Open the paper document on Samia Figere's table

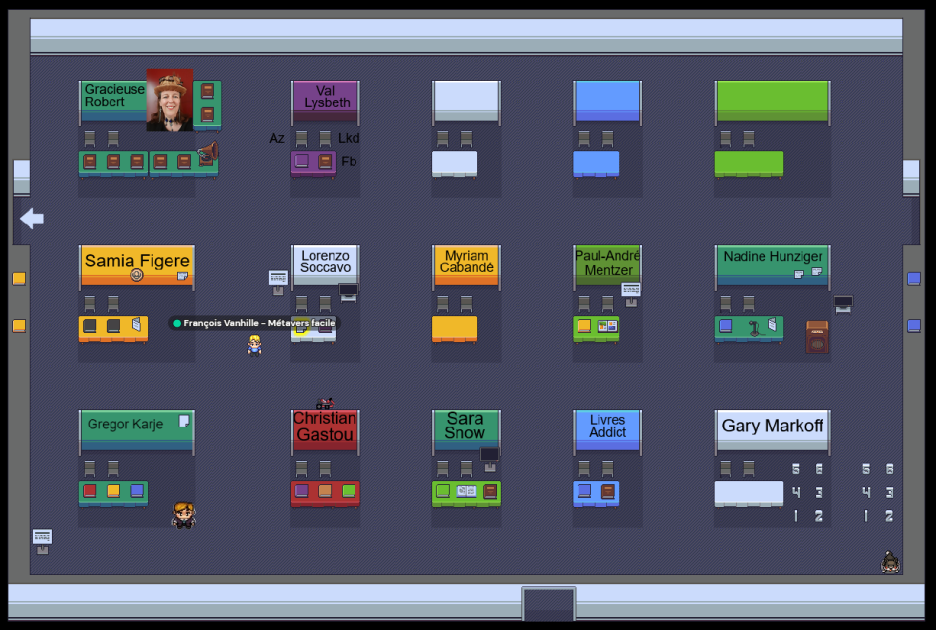click(x=137, y=324)
